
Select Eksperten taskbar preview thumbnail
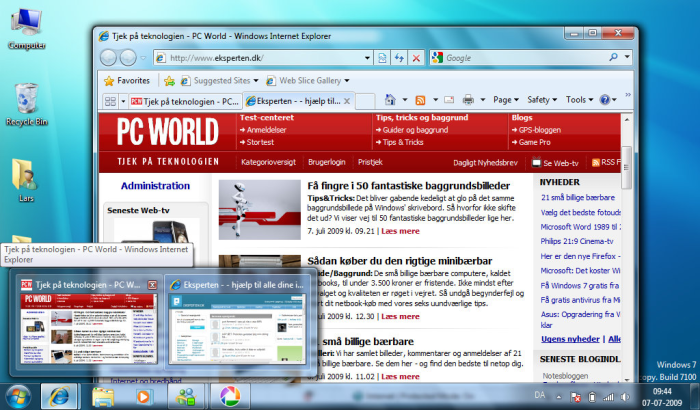(x=237, y=328)
